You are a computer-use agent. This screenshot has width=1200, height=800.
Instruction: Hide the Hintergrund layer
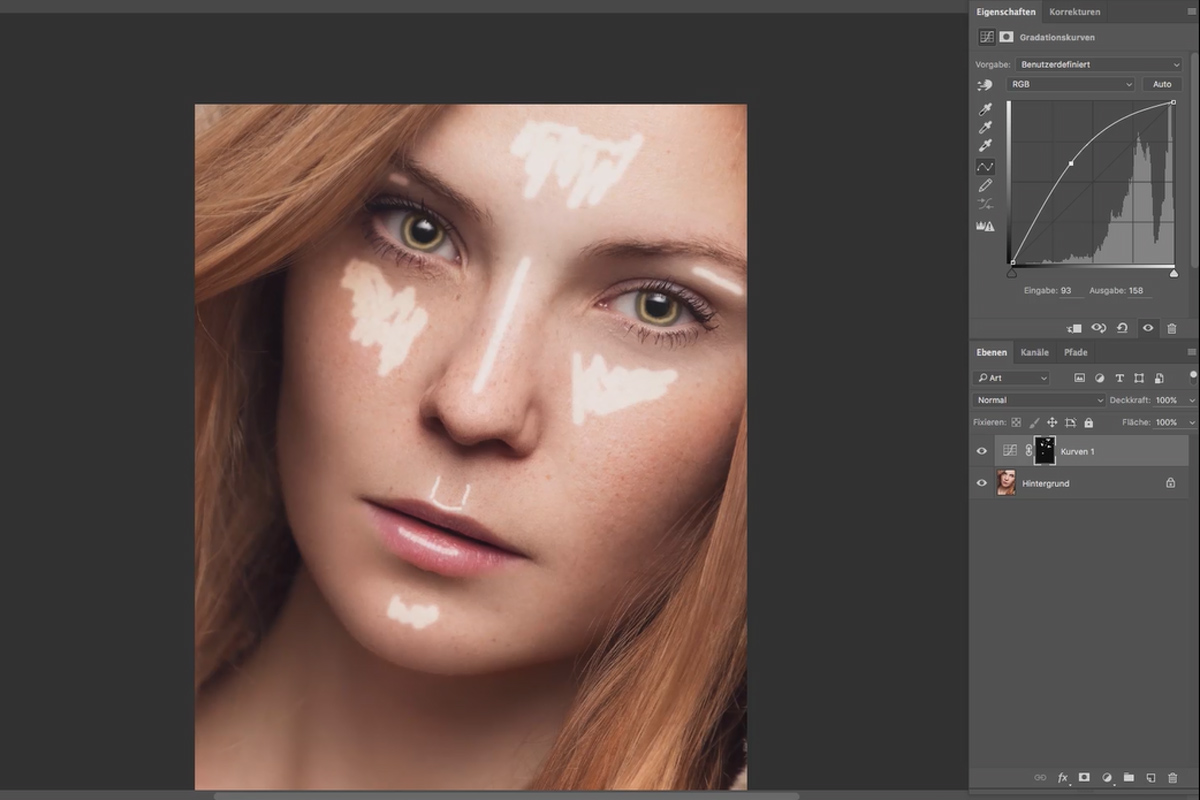click(x=981, y=483)
